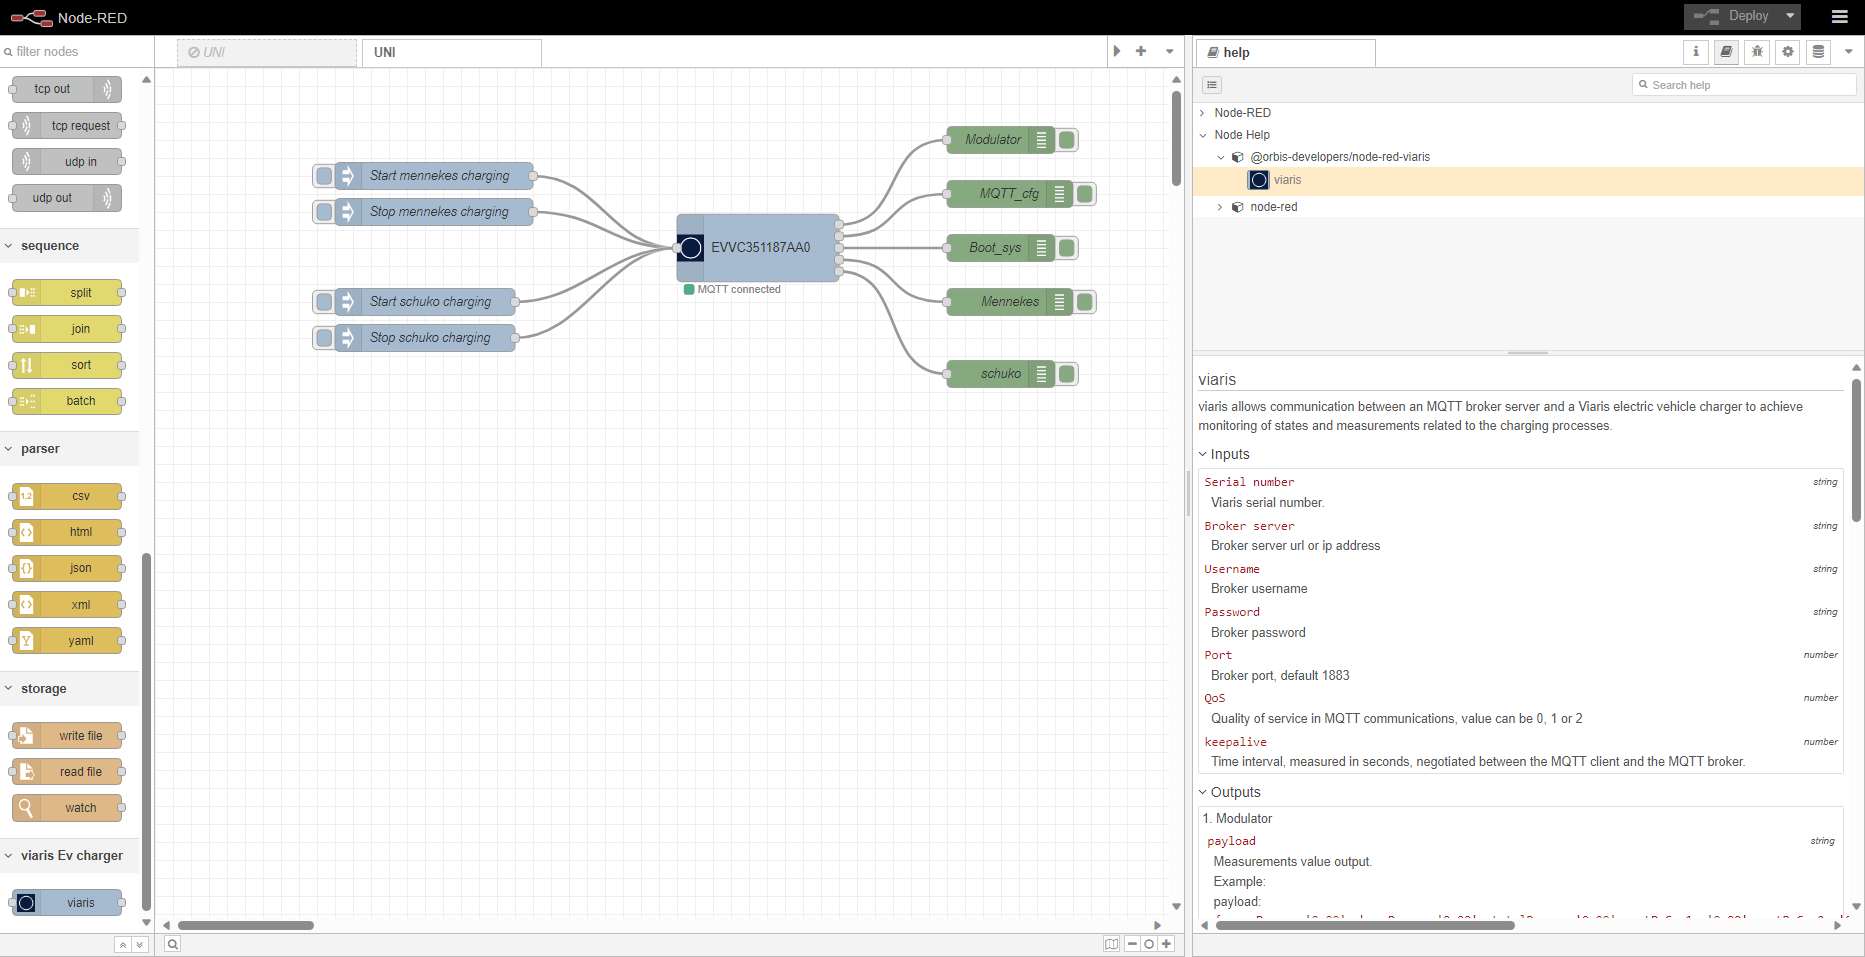Viewport: 1865px width, 957px height.
Task: Collapse the sequence palette category
Action: coord(70,246)
